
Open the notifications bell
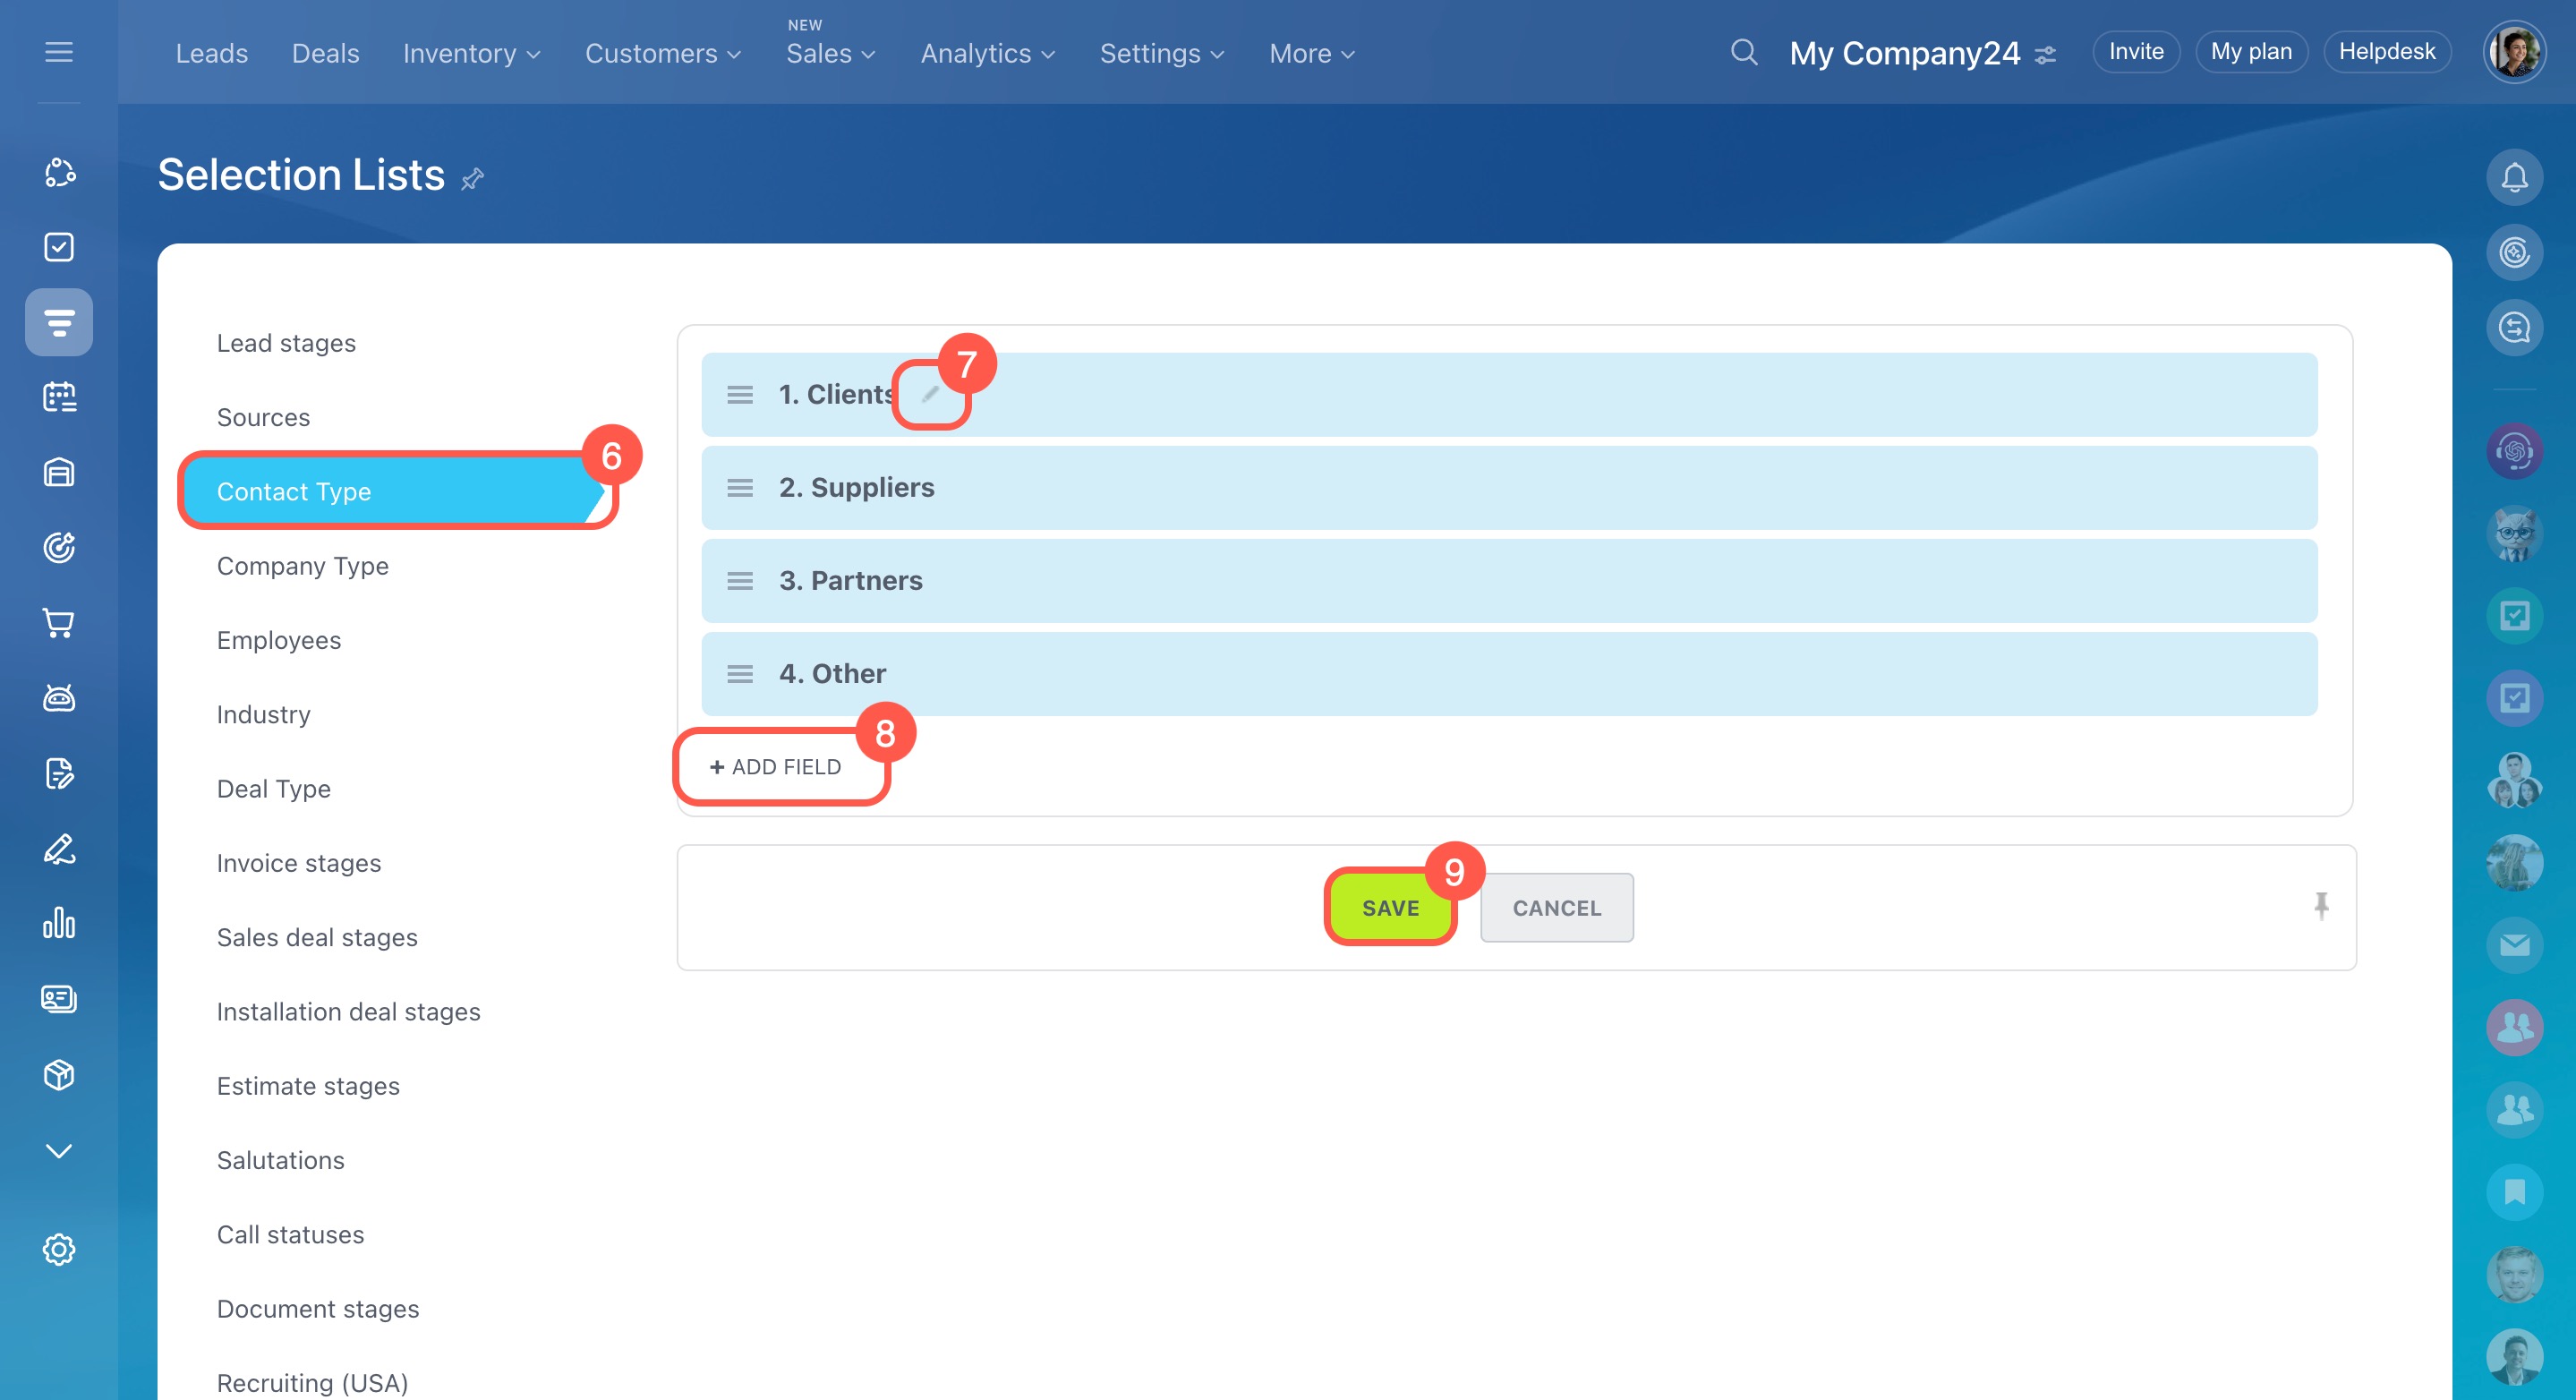[2513, 178]
